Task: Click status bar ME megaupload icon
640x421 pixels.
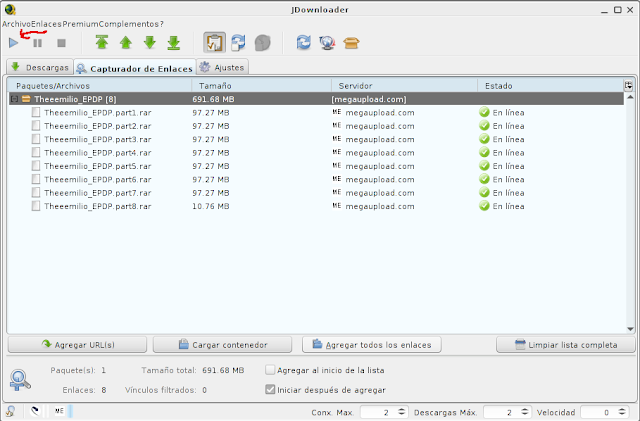Action: coord(59,411)
